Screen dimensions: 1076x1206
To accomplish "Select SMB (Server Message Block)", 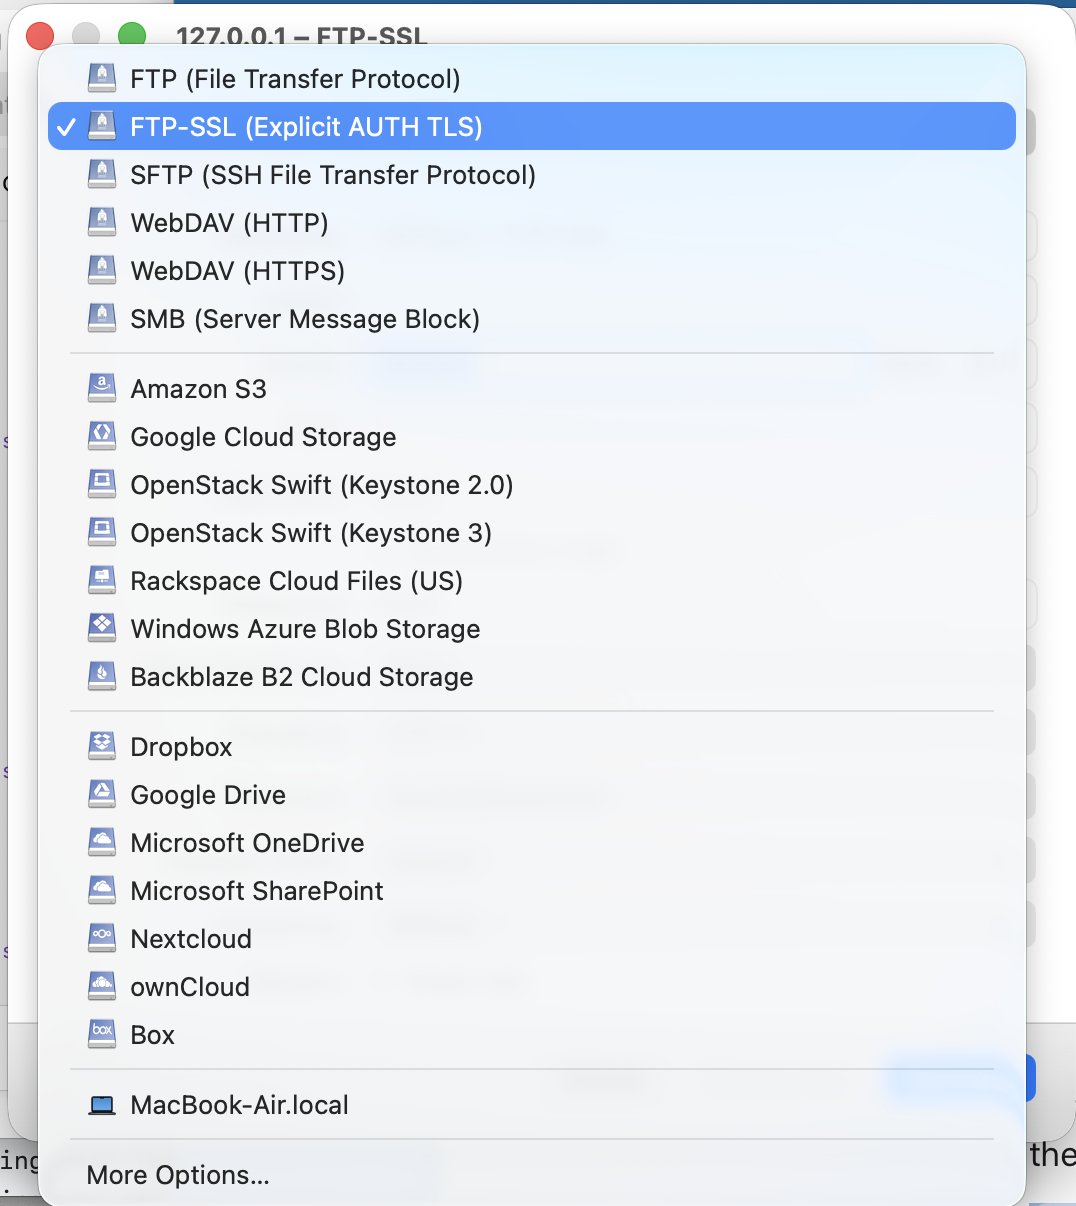I will (305, 319).
